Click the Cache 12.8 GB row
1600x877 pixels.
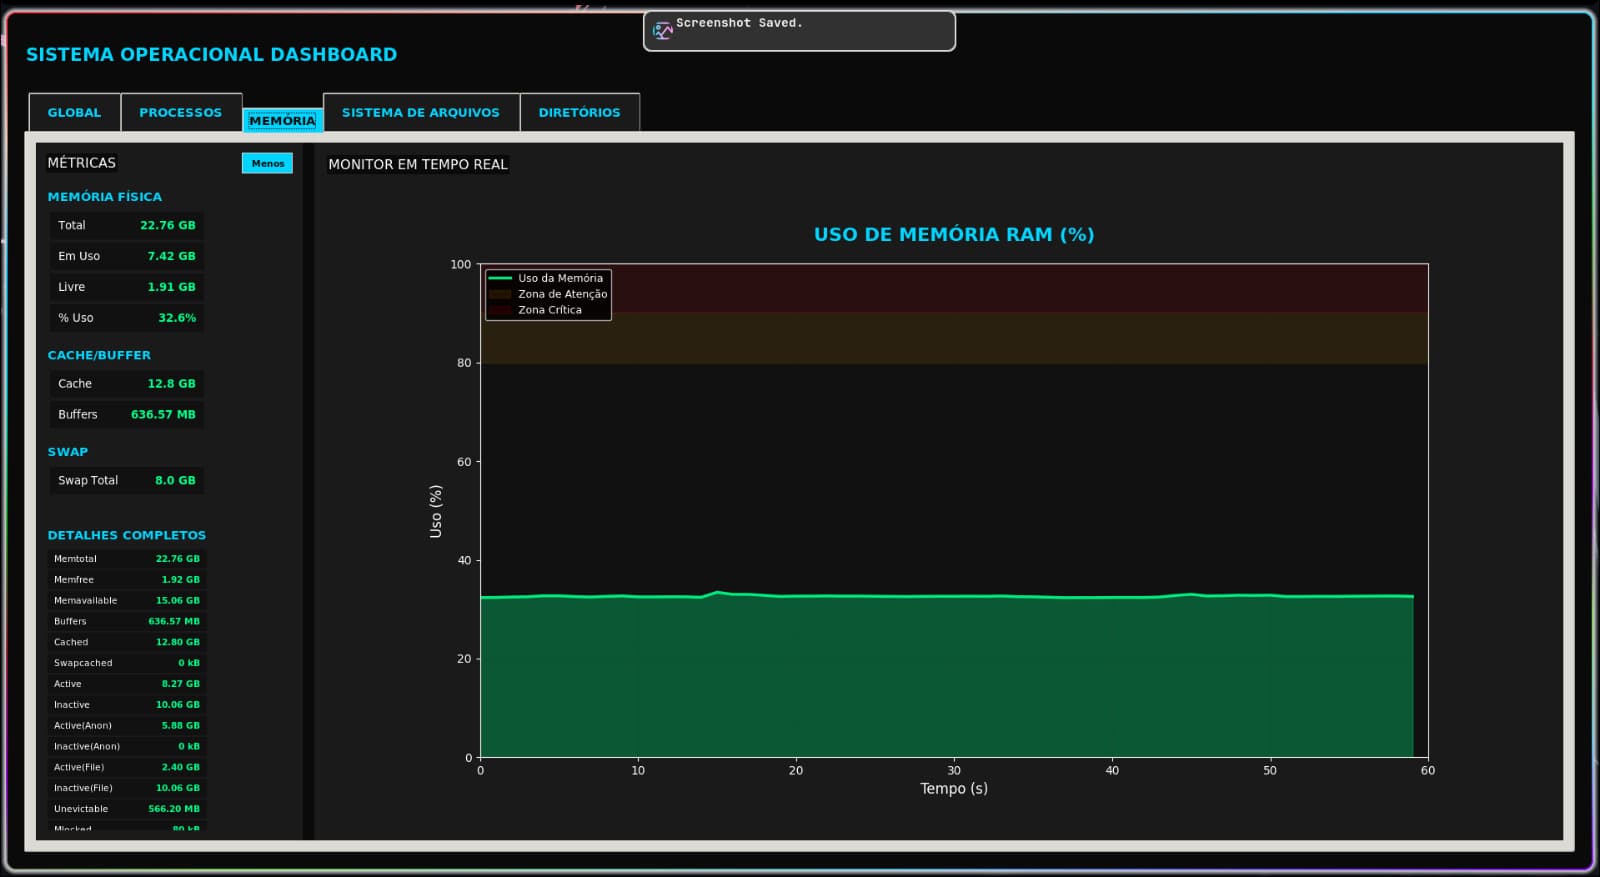tap(126, 384)
